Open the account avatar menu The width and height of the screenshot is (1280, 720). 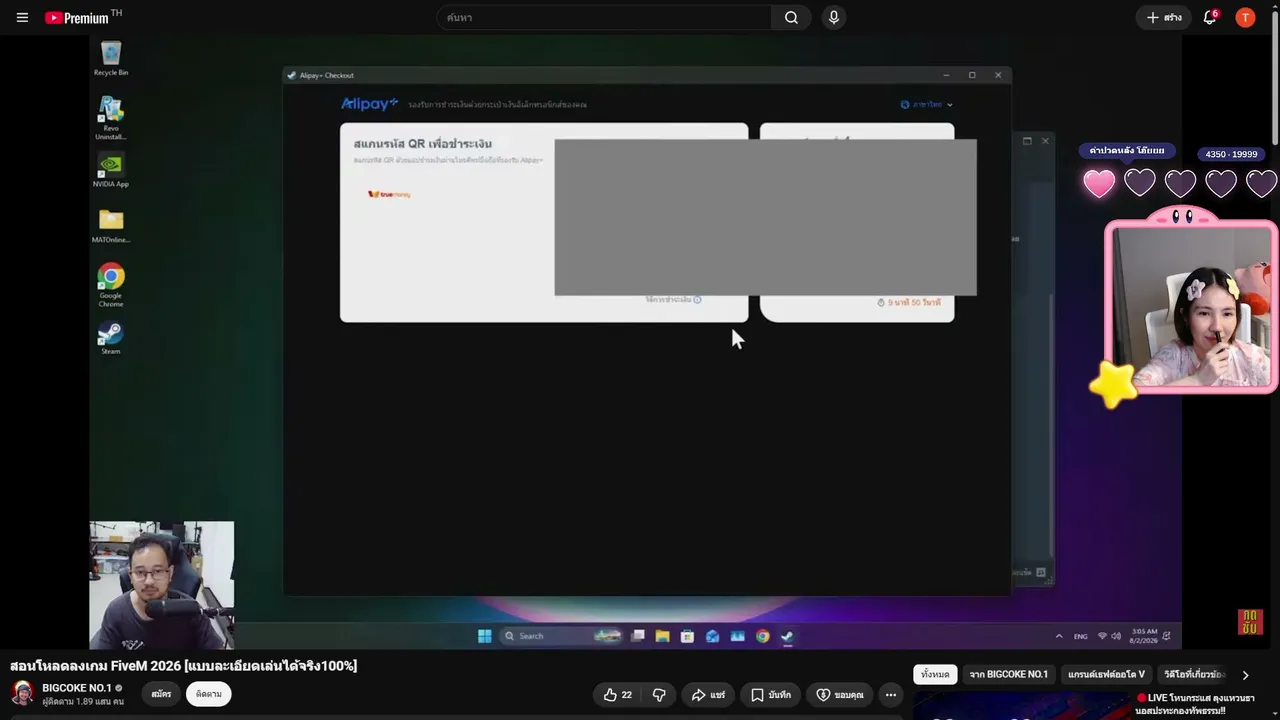1245,17
